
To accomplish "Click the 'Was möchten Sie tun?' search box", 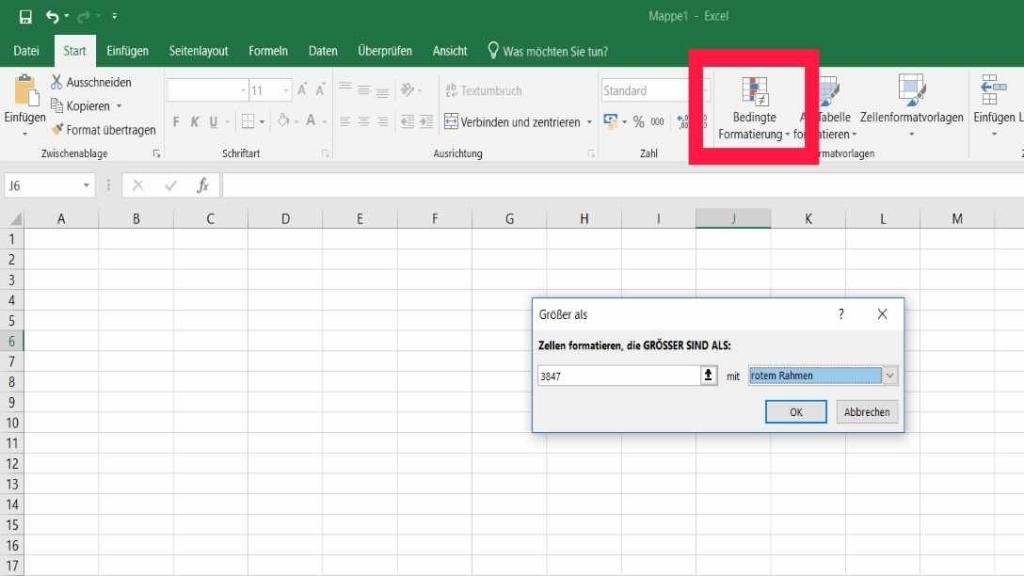I will pyautogui.click(x=554, y=51).
